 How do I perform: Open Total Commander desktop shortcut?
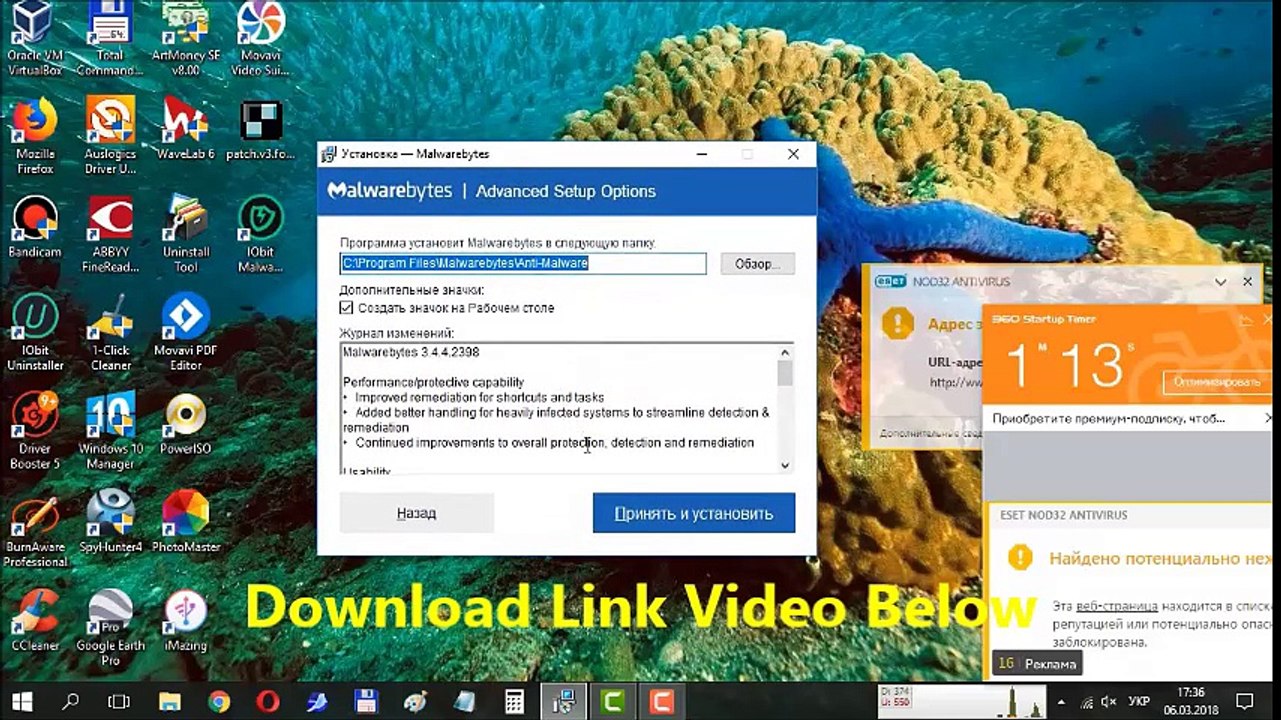tap(110, 38)
